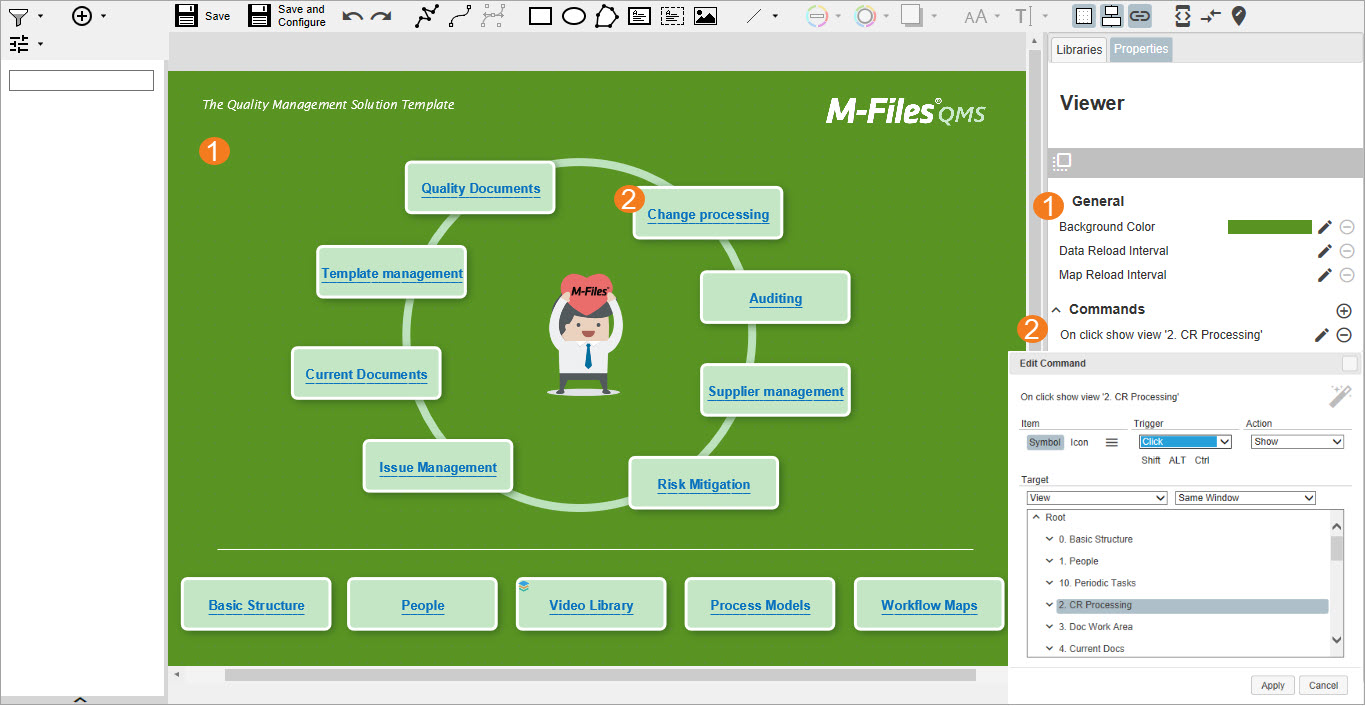The width and height of the screenshot is (1365, 706).
Task: Toggle the Ctrl modifier key option
Action: 1202,461
